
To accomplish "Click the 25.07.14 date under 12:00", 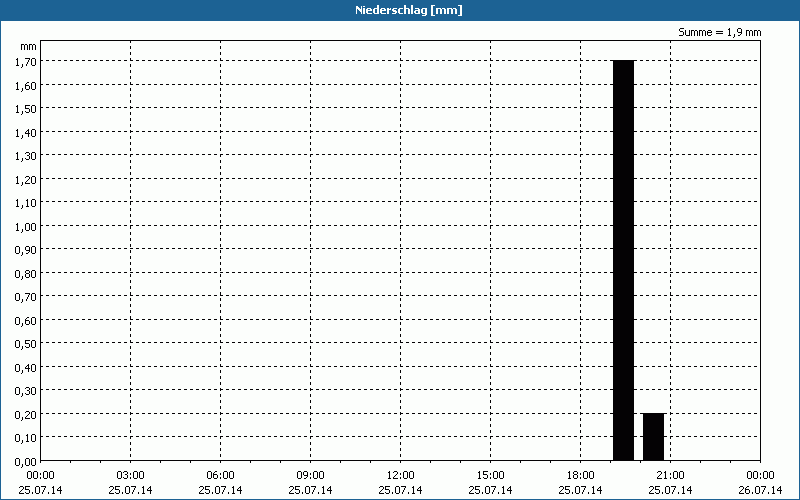I will 401,490.
